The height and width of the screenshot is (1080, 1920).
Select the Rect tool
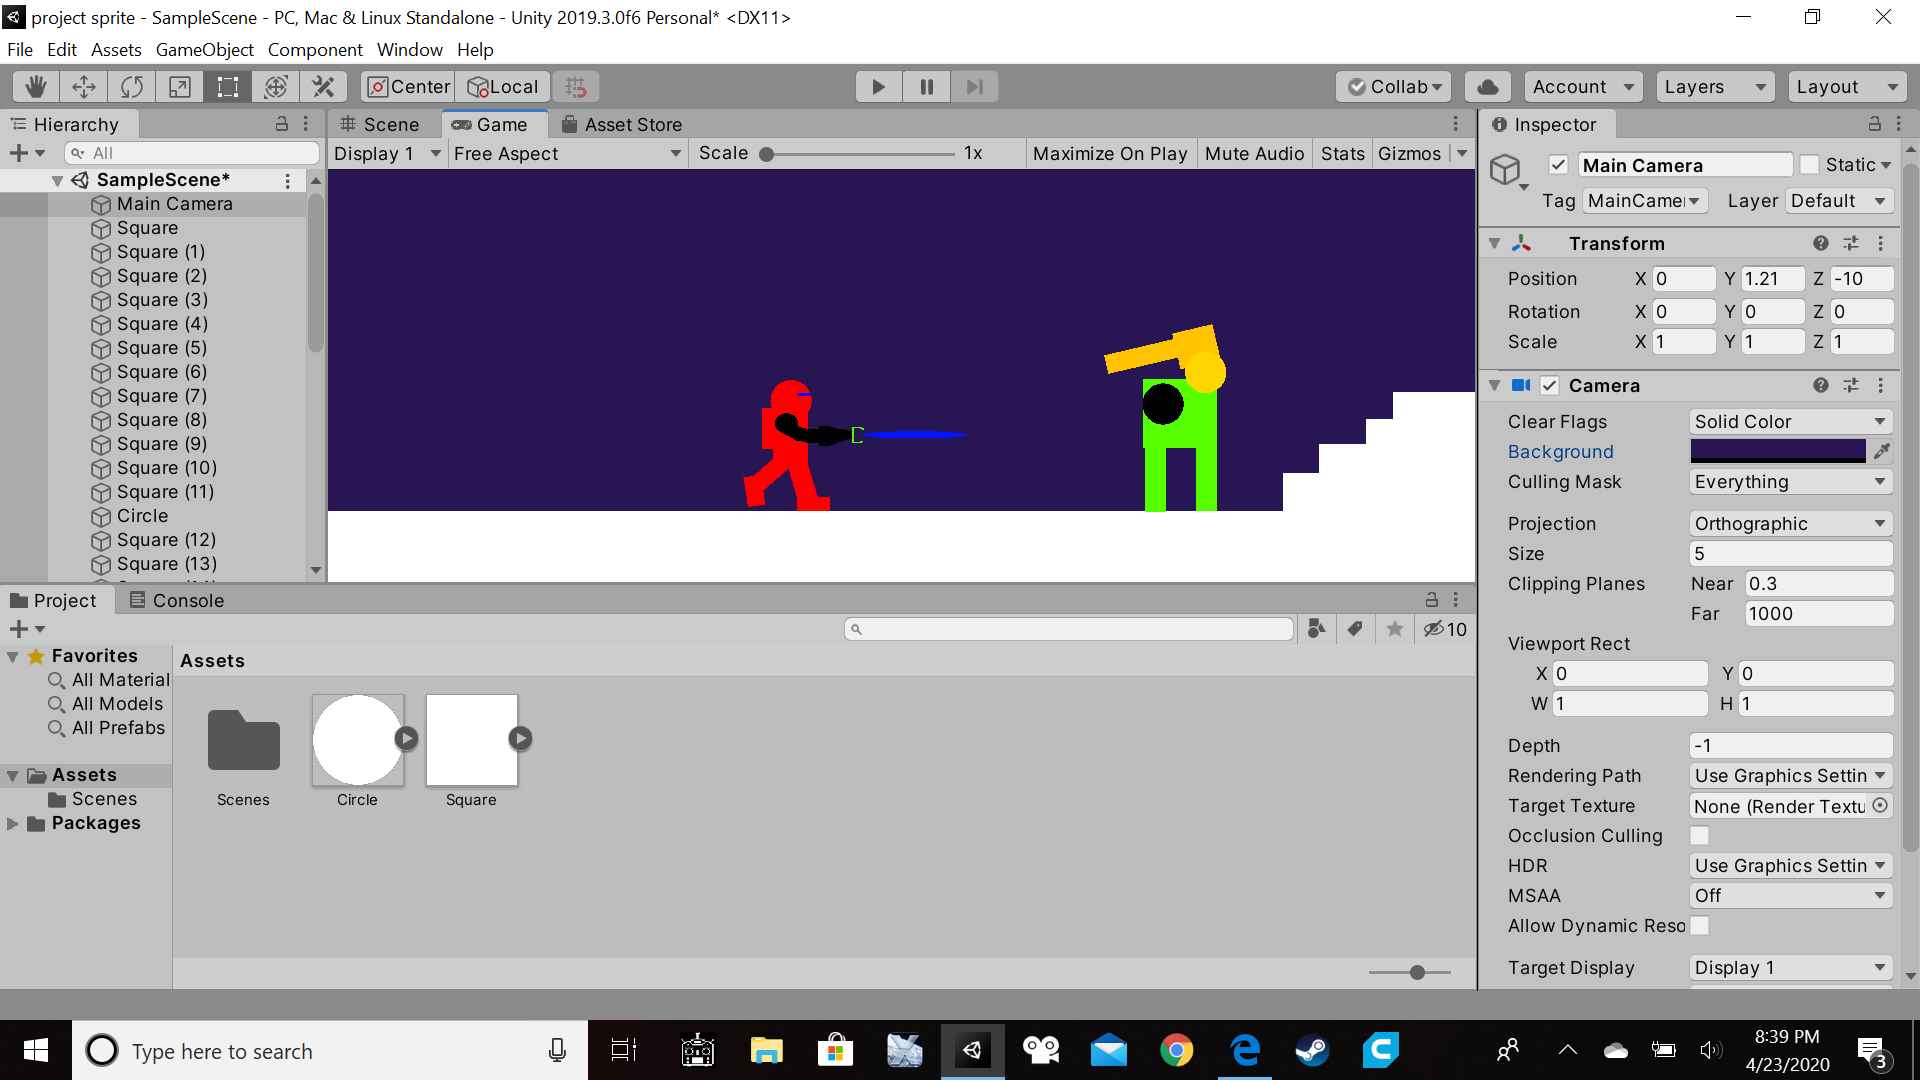tap(228, 87)
